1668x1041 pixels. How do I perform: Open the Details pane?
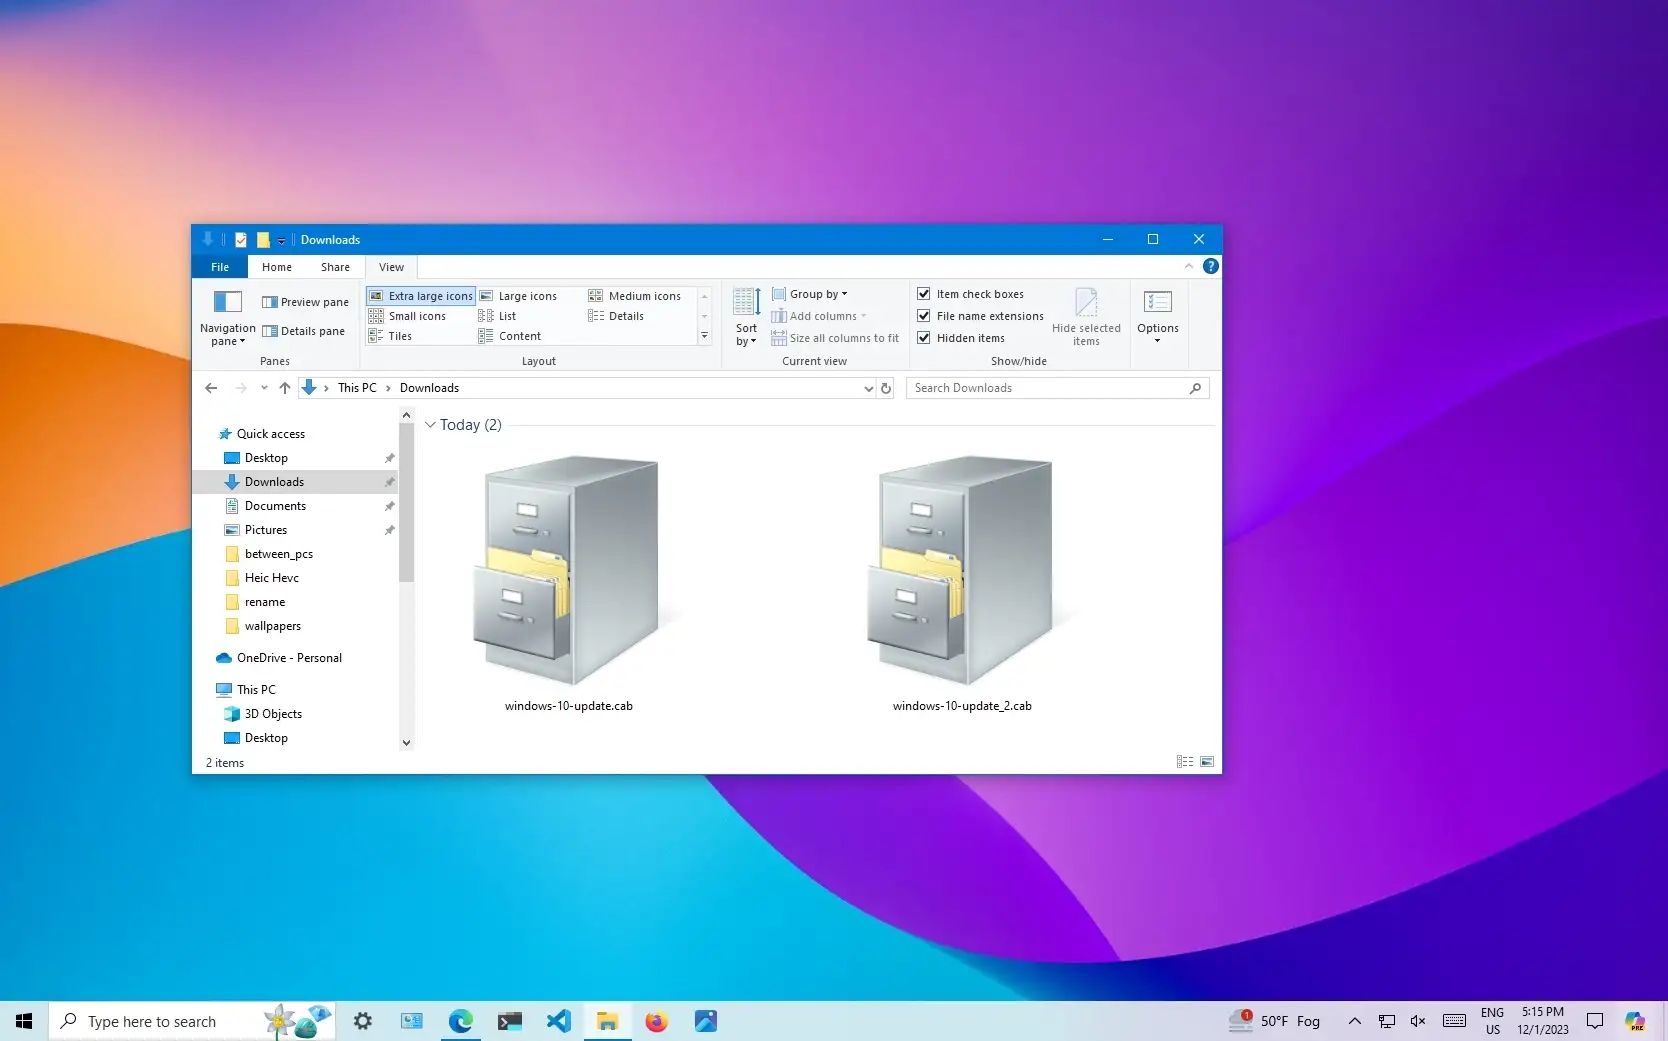pyautogui.click(x=305, y=331)
